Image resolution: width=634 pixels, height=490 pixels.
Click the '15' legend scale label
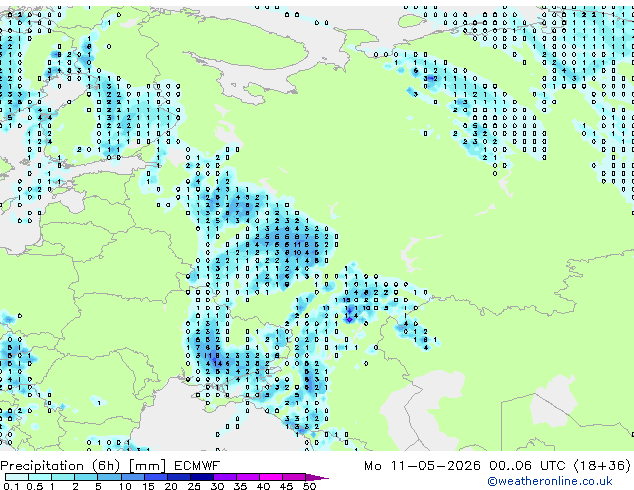[148, 486]
